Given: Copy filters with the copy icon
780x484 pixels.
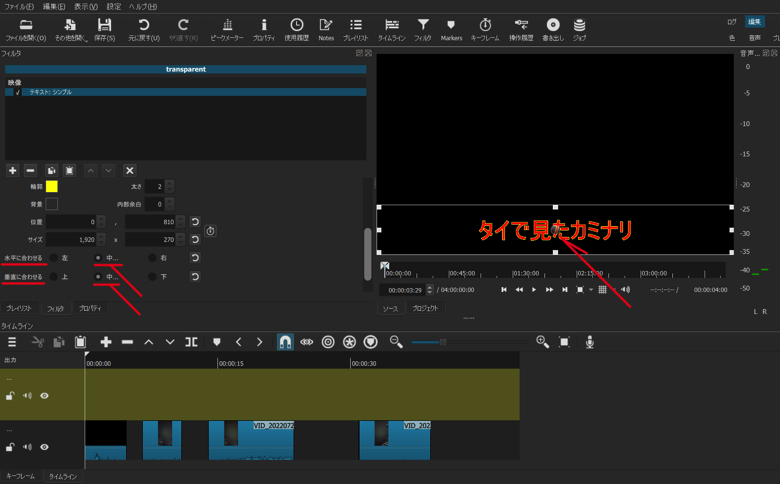Looking at the screenshot, I should pyautogui.click(x=51, y=171).
